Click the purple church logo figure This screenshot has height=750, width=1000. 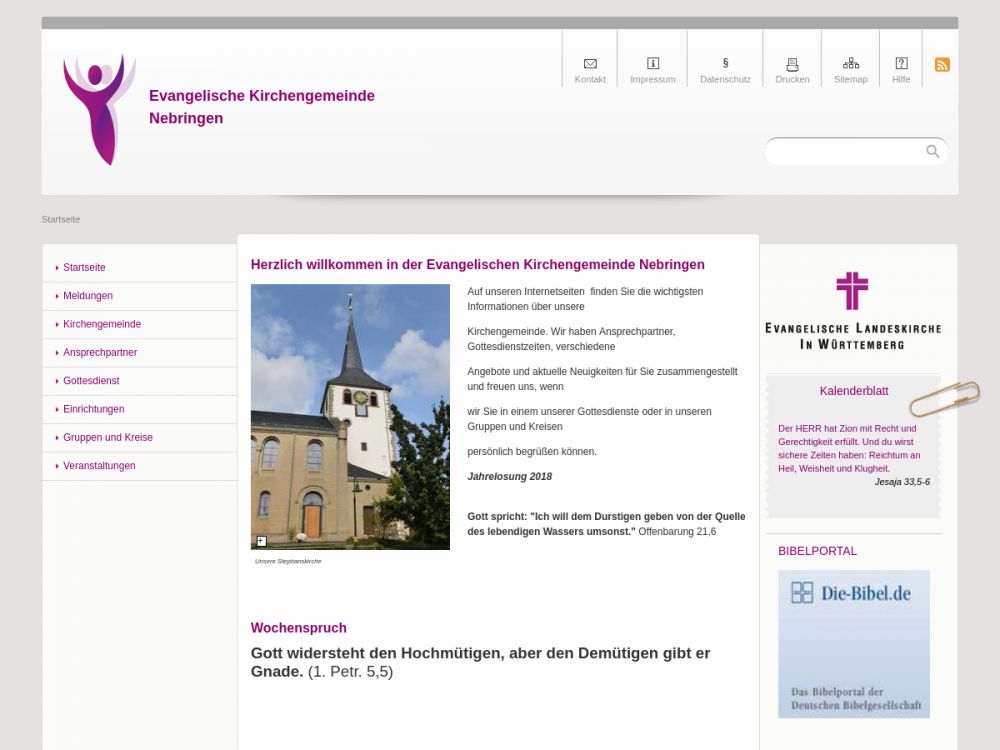click(99, 110)
